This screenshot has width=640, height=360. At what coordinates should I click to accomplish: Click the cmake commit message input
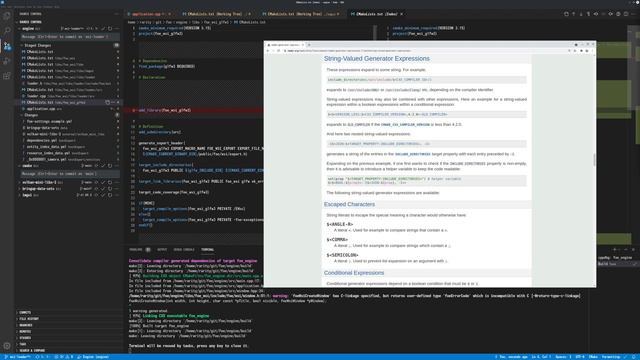(x=69, y=174)
